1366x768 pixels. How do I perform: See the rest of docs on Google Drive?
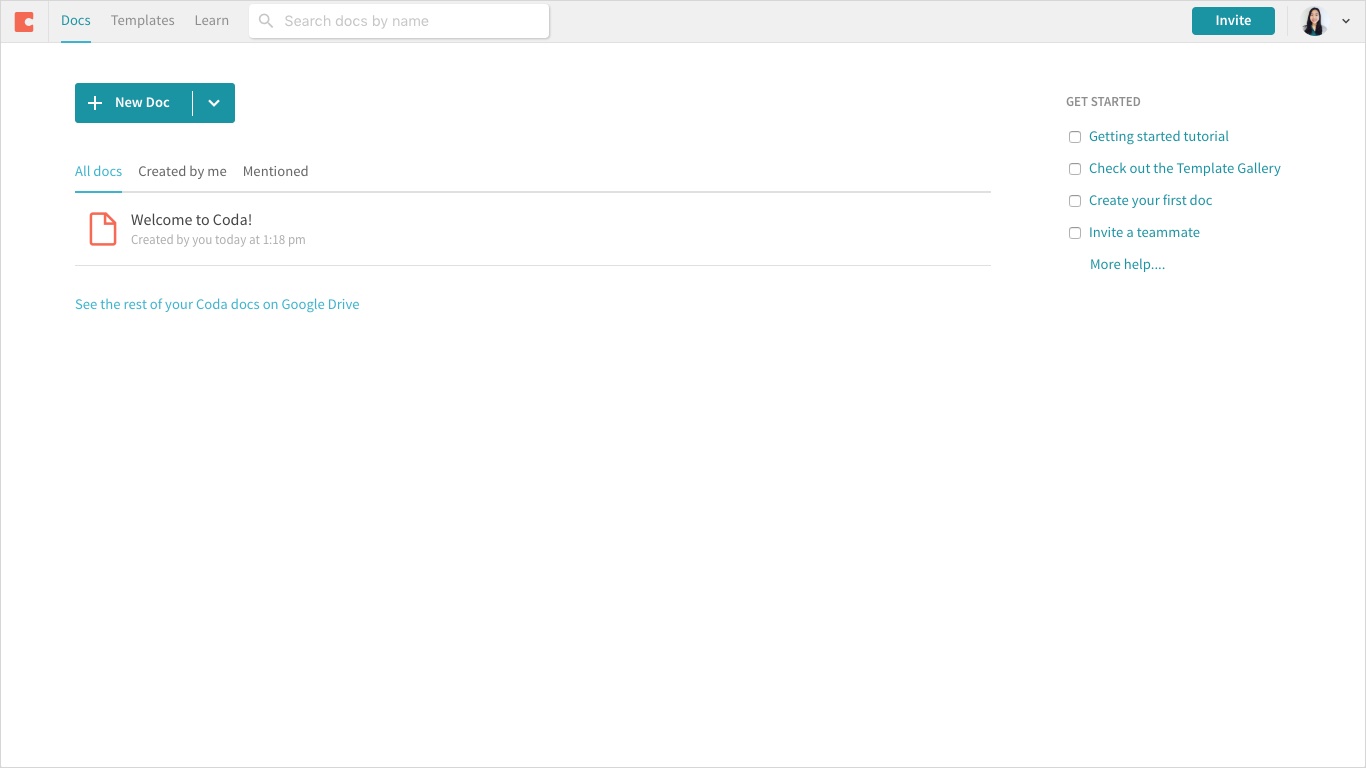[217, 305]
